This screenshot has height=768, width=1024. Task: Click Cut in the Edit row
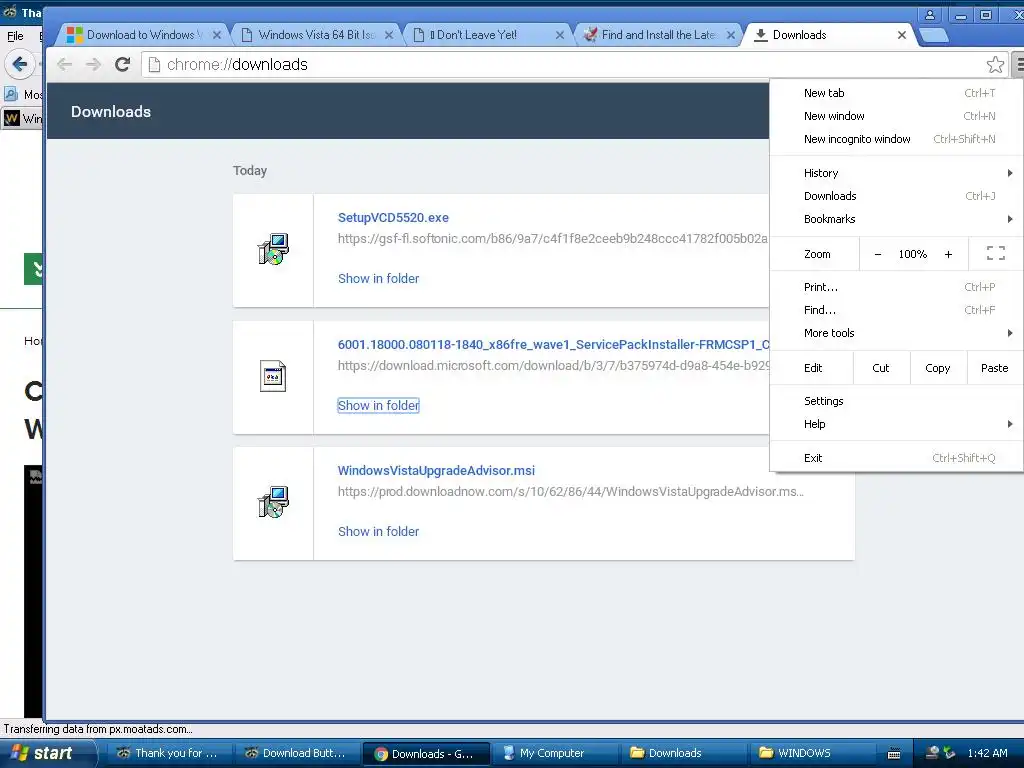coord(881,368)
